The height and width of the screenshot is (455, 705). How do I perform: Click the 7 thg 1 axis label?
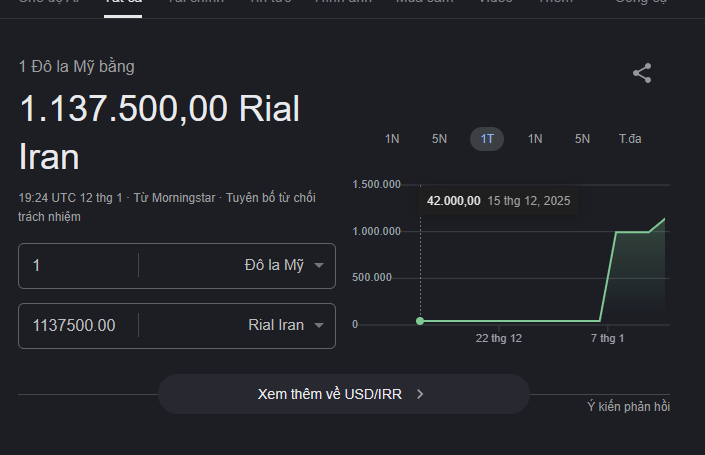pyautogui.click(x=607, y=338)
